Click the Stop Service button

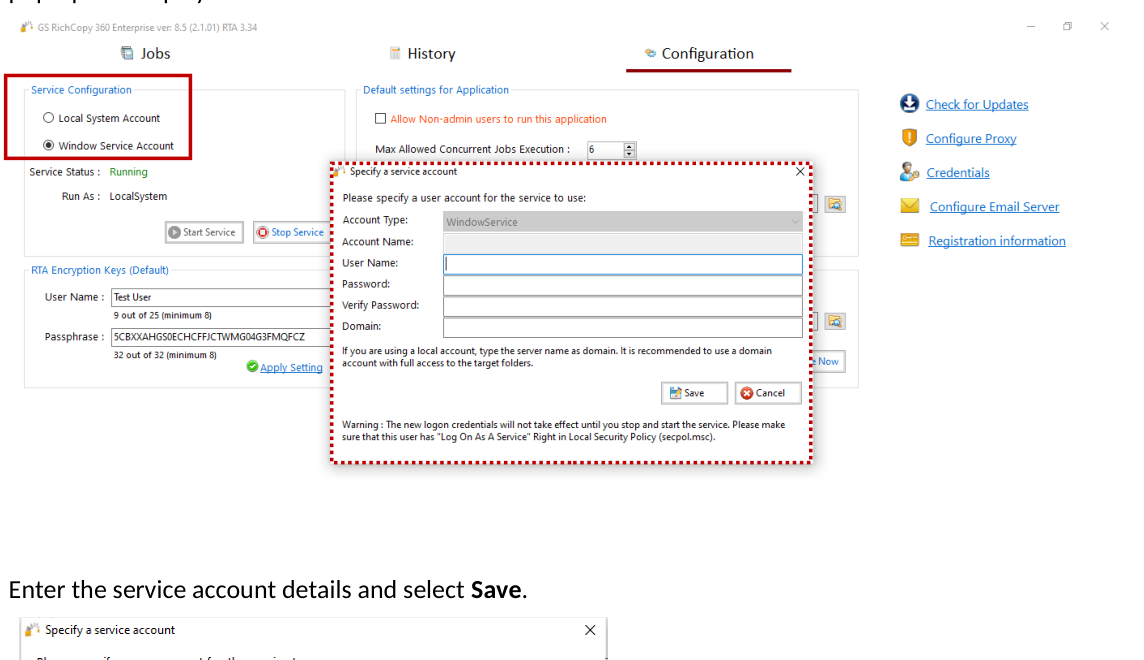point(290,232)
